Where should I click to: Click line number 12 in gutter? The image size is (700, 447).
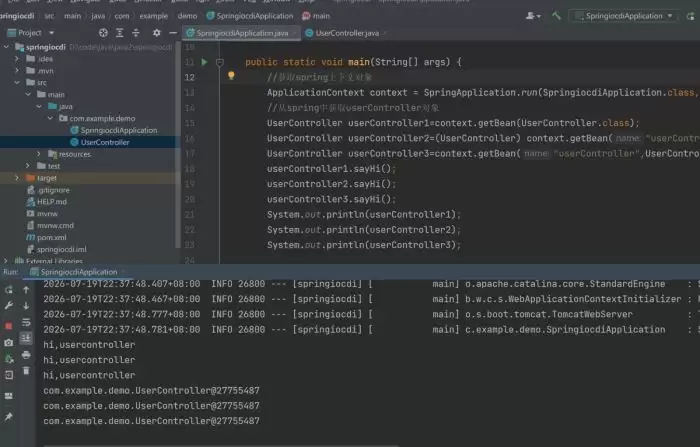point(190,77)
